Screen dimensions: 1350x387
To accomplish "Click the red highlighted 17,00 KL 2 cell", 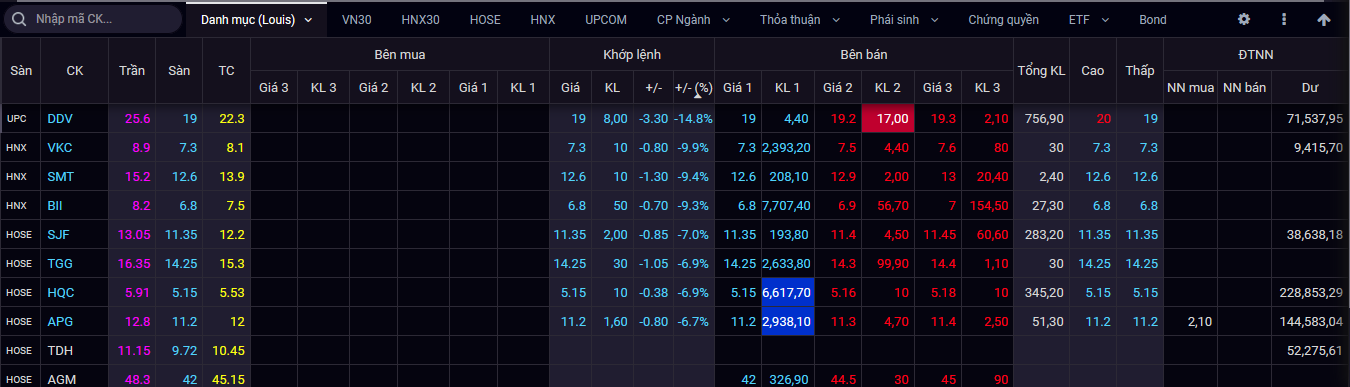I will click(888, 118).
